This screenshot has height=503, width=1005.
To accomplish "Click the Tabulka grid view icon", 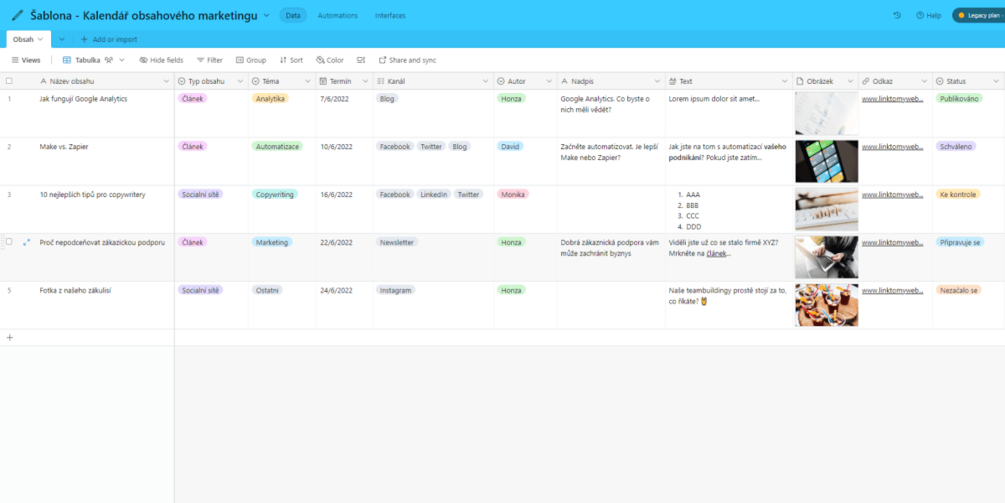I will 67,60.
